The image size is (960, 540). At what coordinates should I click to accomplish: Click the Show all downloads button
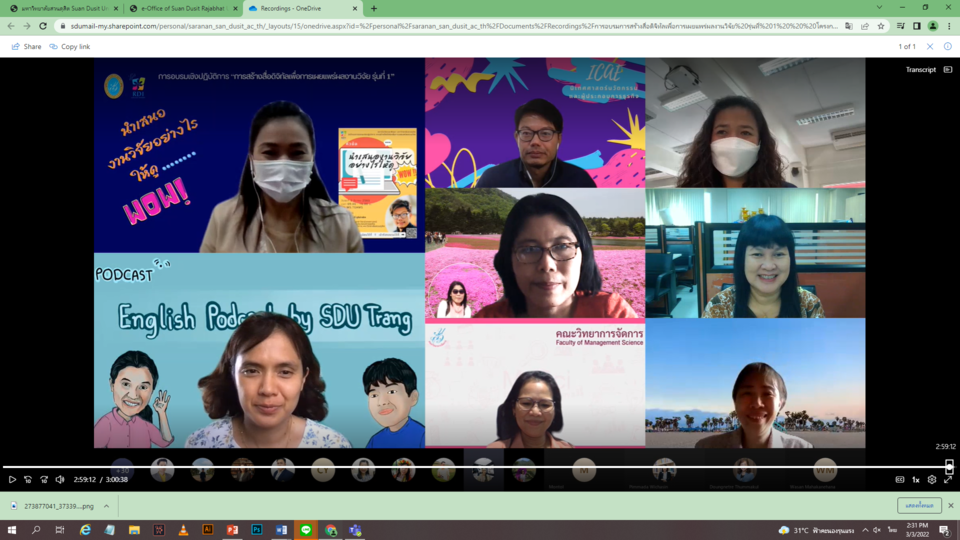click(x=919, y=506)
